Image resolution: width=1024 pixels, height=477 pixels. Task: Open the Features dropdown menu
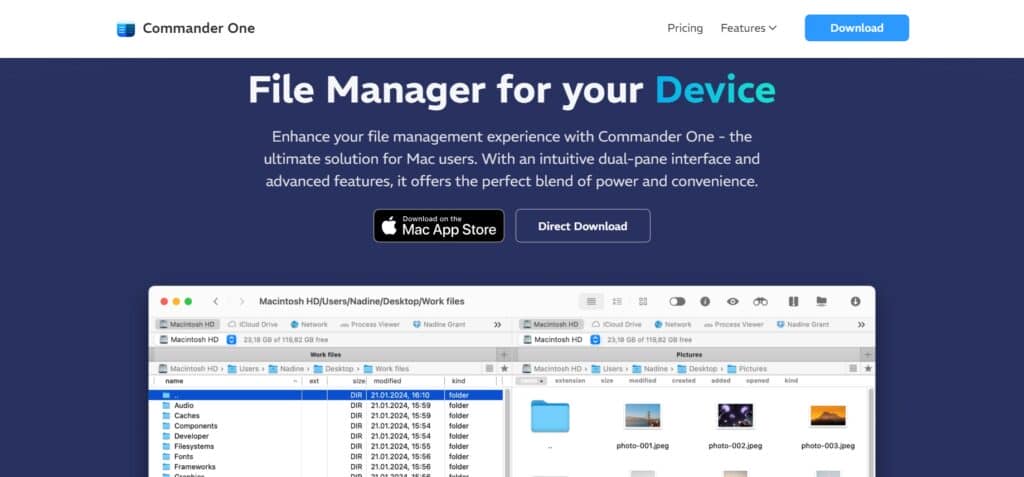(748, 28)
